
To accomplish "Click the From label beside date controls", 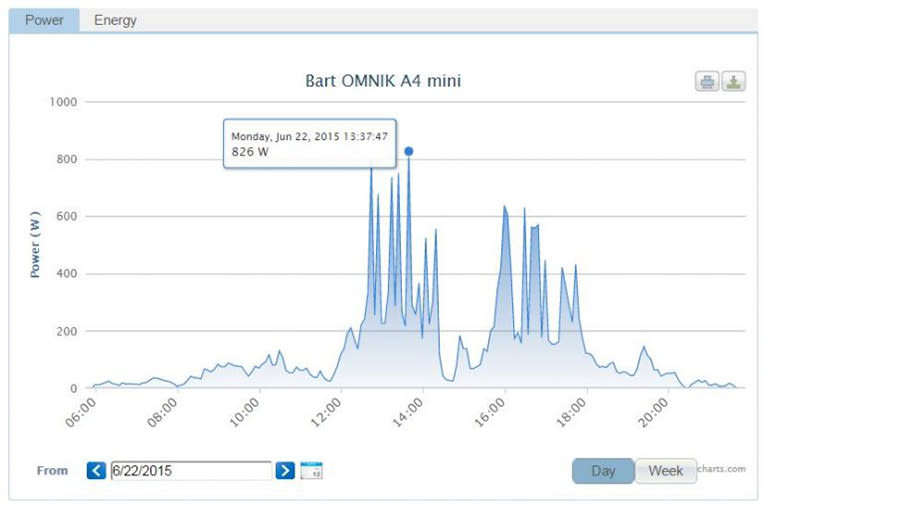I will 52,470.
